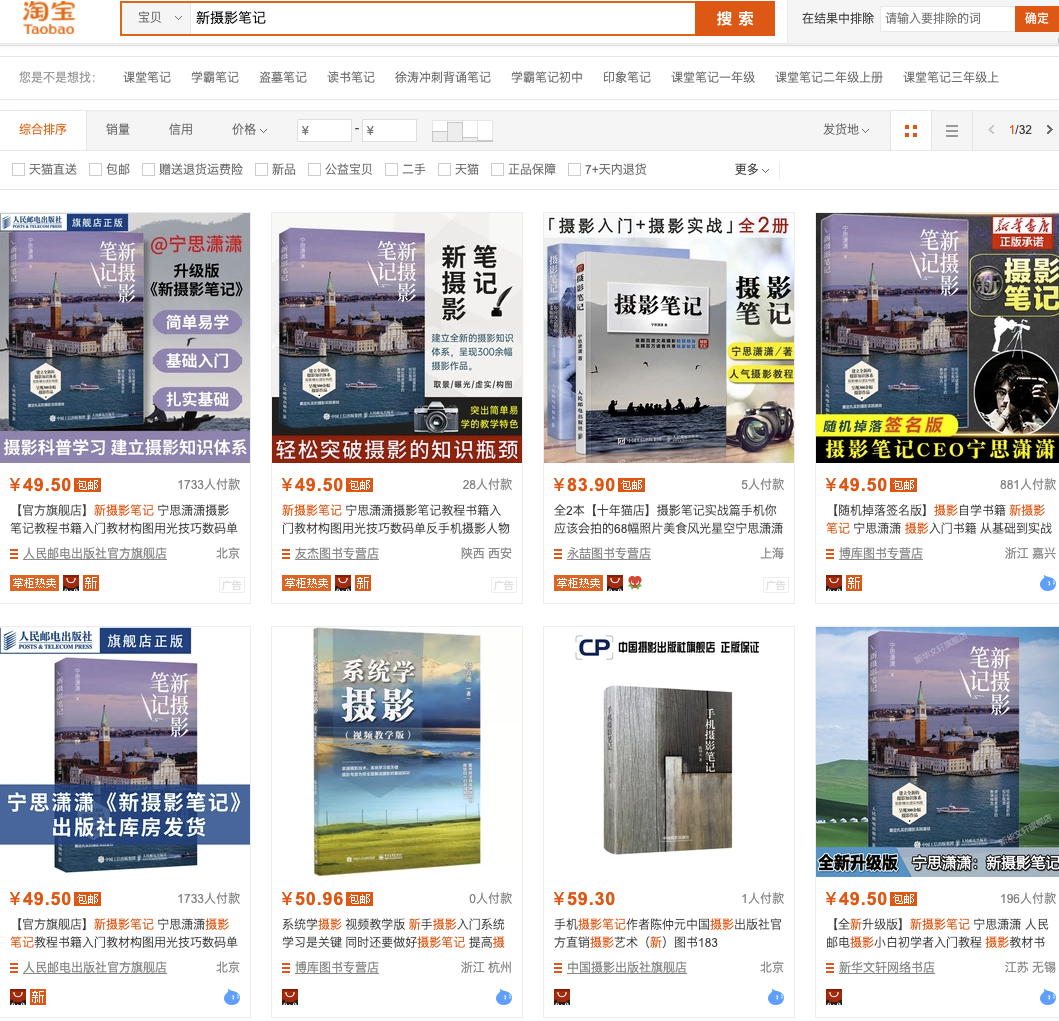Go to previous results page arrow
Viewport: 1059px width, 1021px height.
tap(991, 130)
